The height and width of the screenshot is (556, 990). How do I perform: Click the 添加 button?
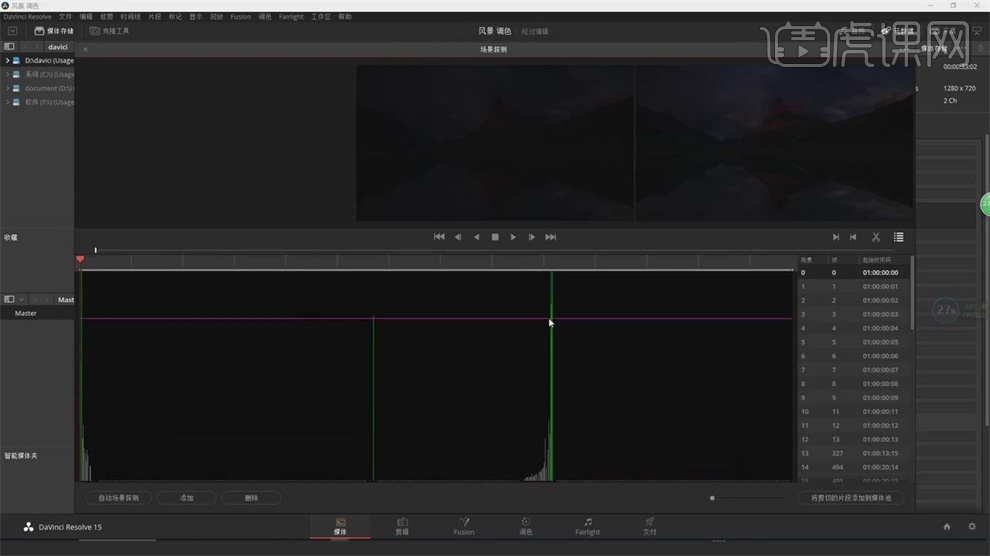tap(187, 498)
